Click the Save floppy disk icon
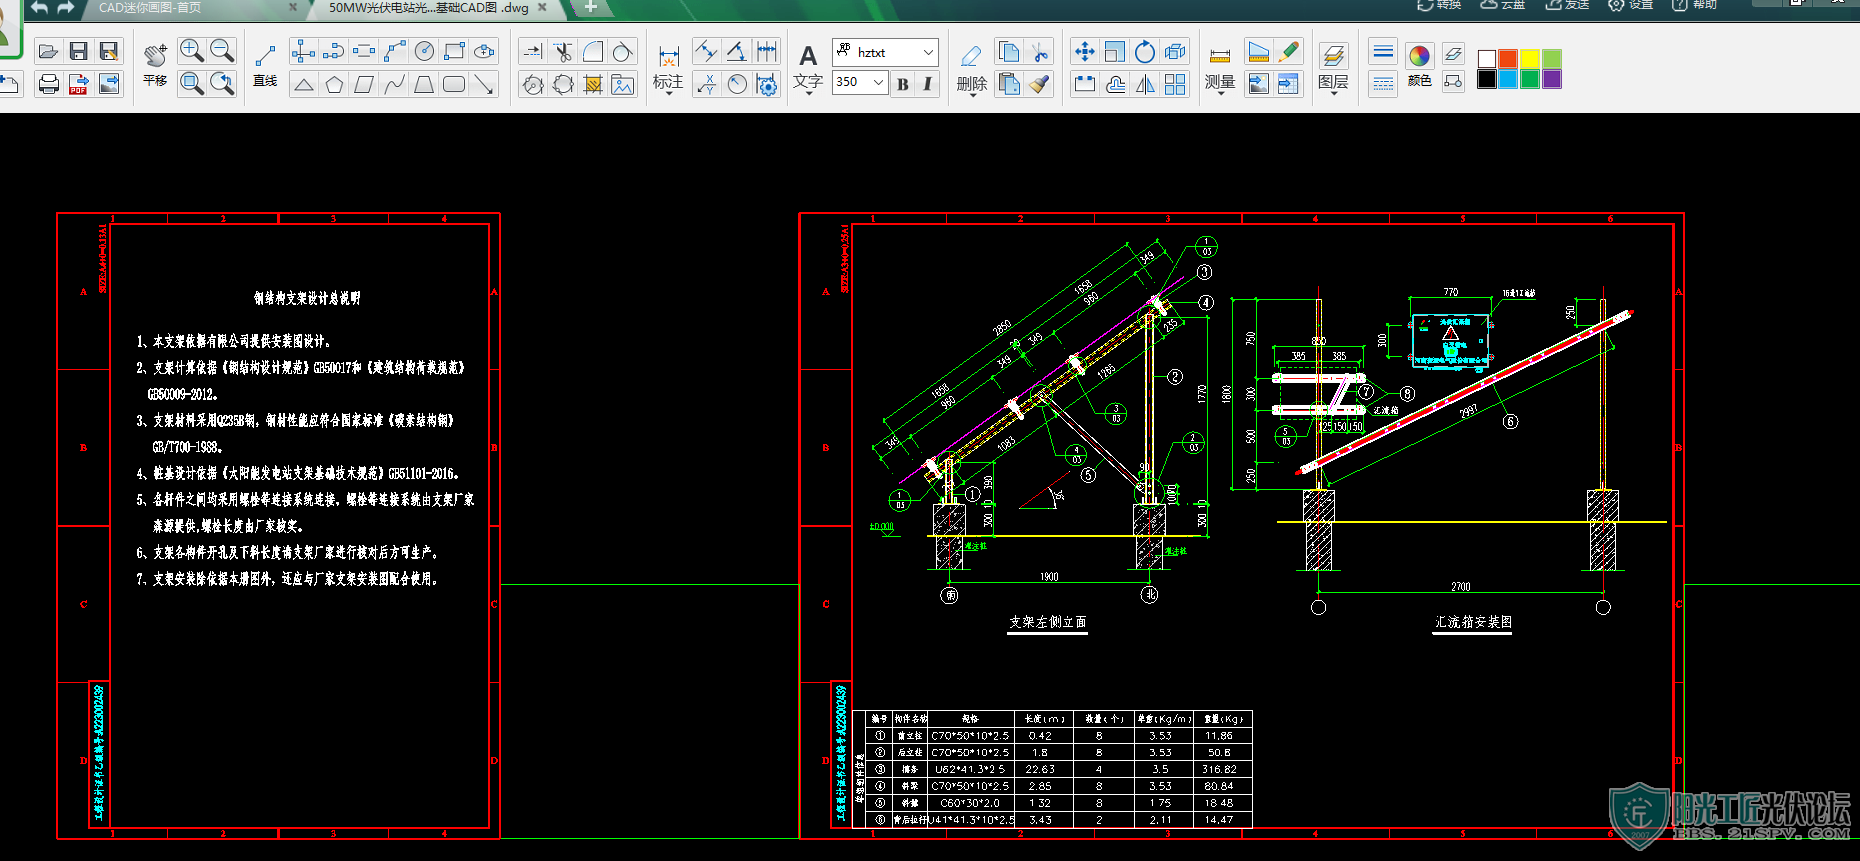The image size is (1860, 861). [x=79, y=51]
